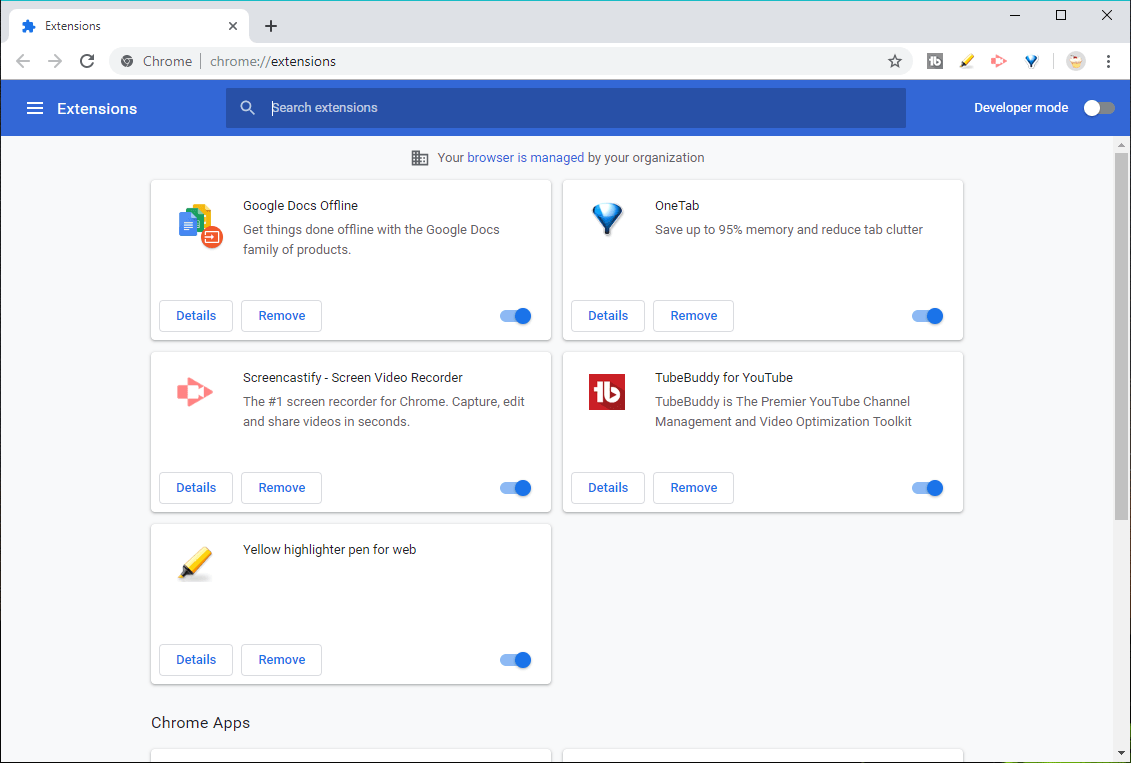Open the Screencastify toolbar extension icon
The height and width of the screenshot is (763, 1131).
(x=999, y=61)
